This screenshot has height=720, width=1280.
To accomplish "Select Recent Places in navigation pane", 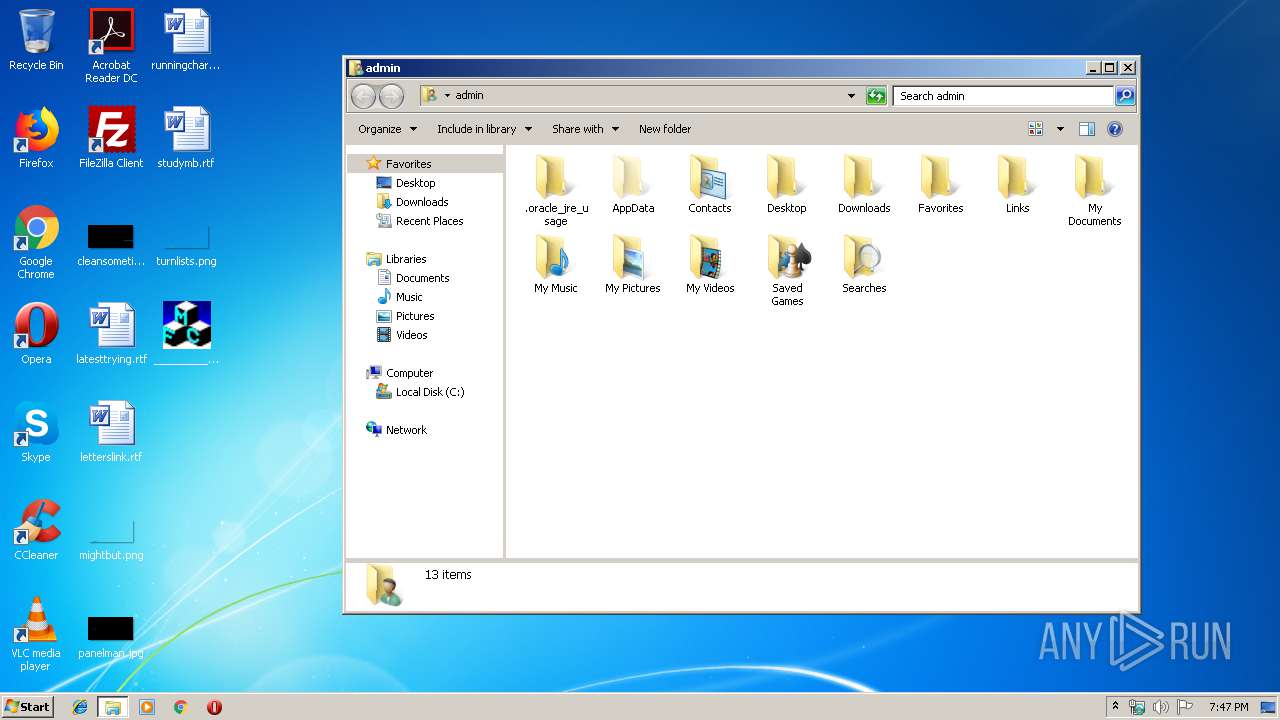I will 429,221.
